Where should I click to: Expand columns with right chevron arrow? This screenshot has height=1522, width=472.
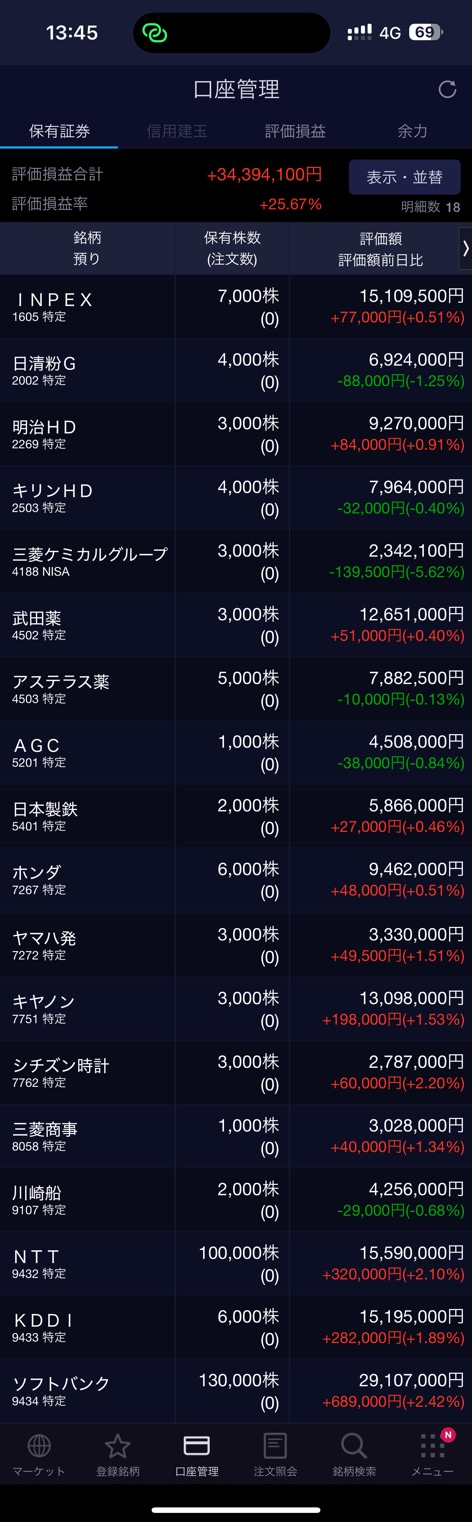(x=465, y=249)
